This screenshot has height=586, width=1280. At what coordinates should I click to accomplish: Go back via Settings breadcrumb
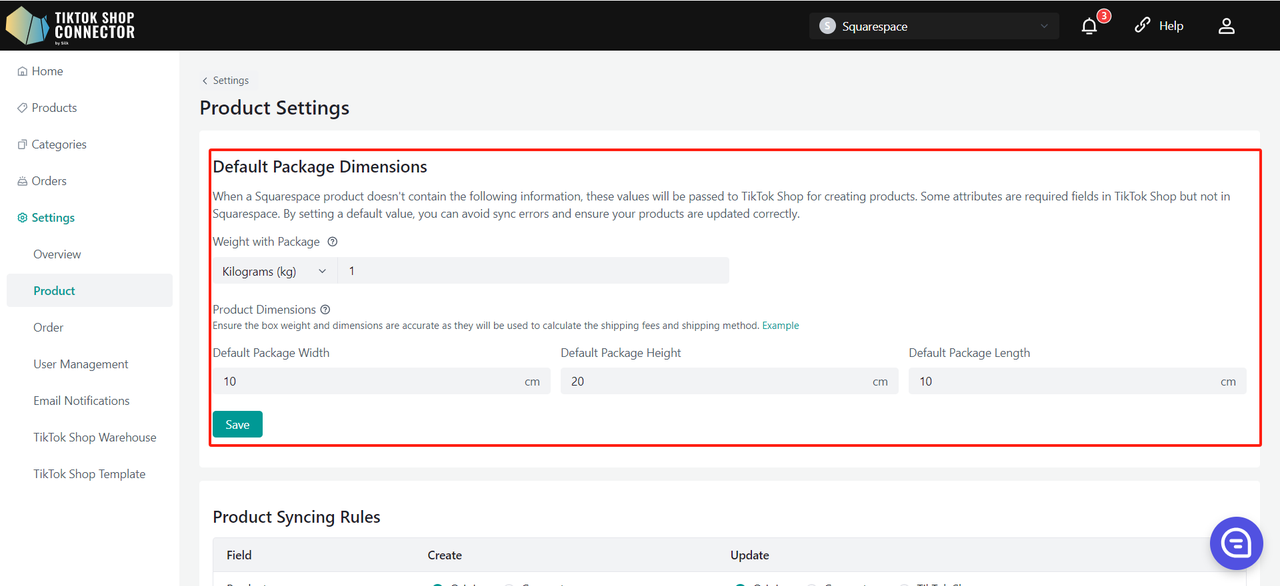226,80
